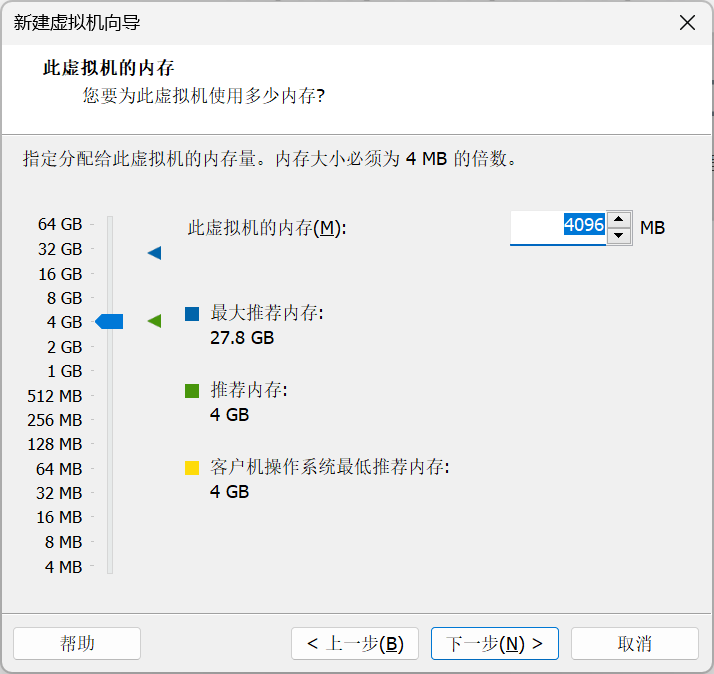Select the 2 GB mark on the scale
714x674 pixels.
(x=64, y=347)
